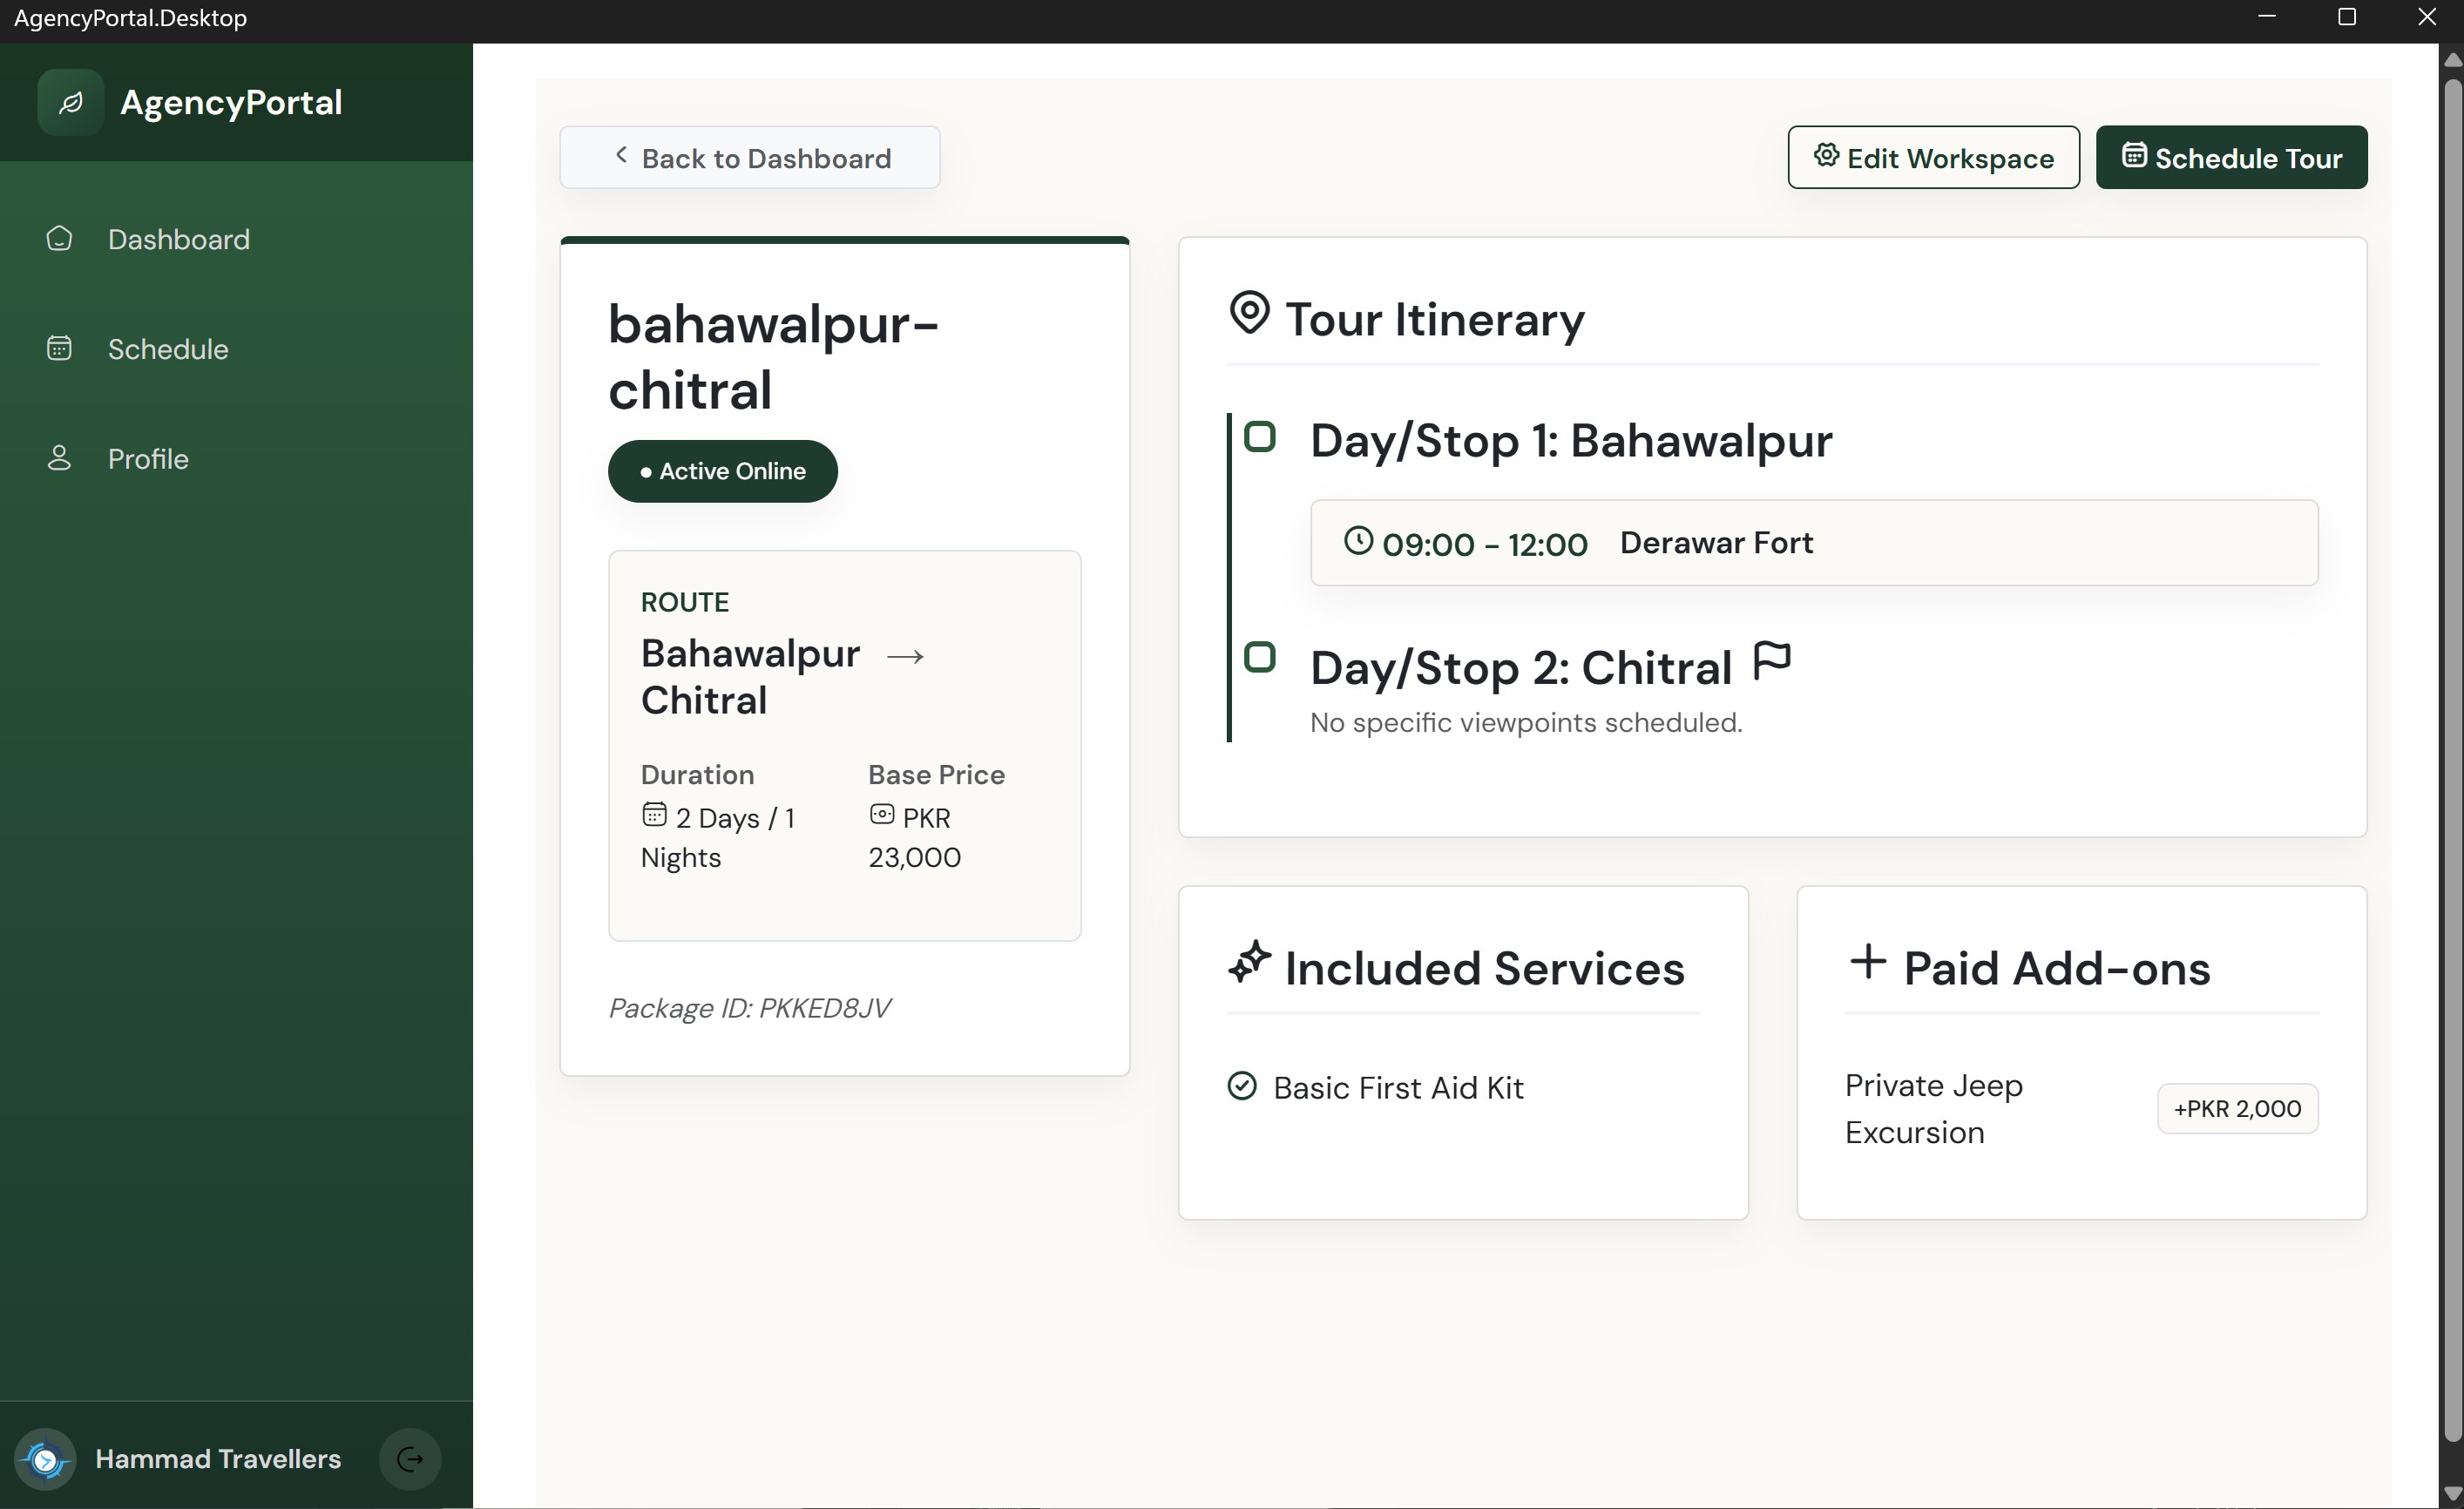Click the Schedule calendar icon in sidebar
This screenshot has height=1509, width=2464.
tap(59, 348)
